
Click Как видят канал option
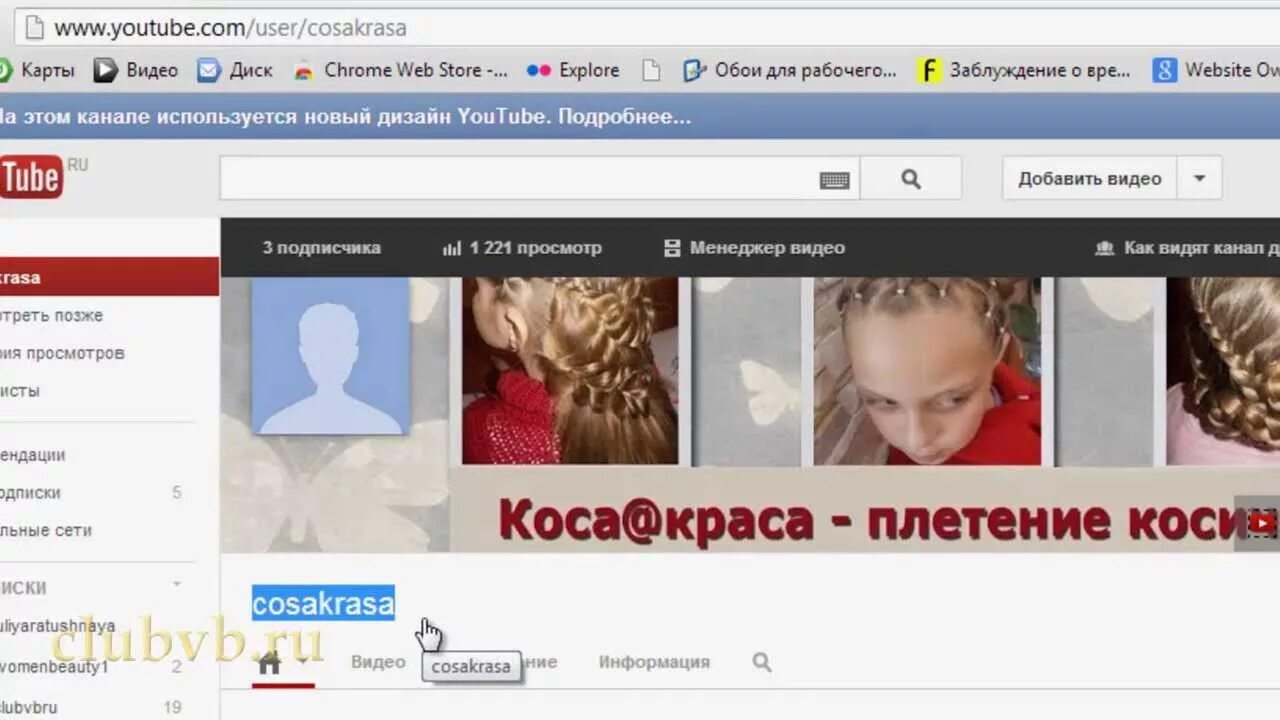1188,248
